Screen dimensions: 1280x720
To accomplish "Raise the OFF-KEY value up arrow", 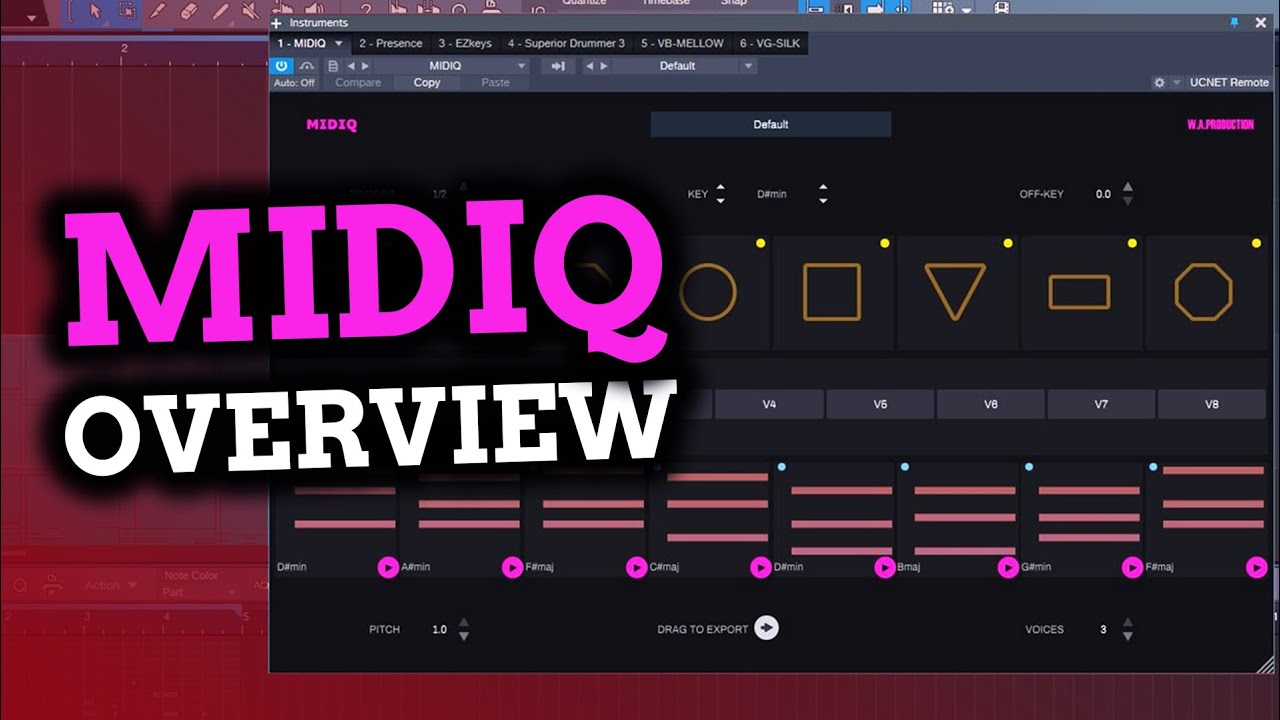I will point(1128,187).
